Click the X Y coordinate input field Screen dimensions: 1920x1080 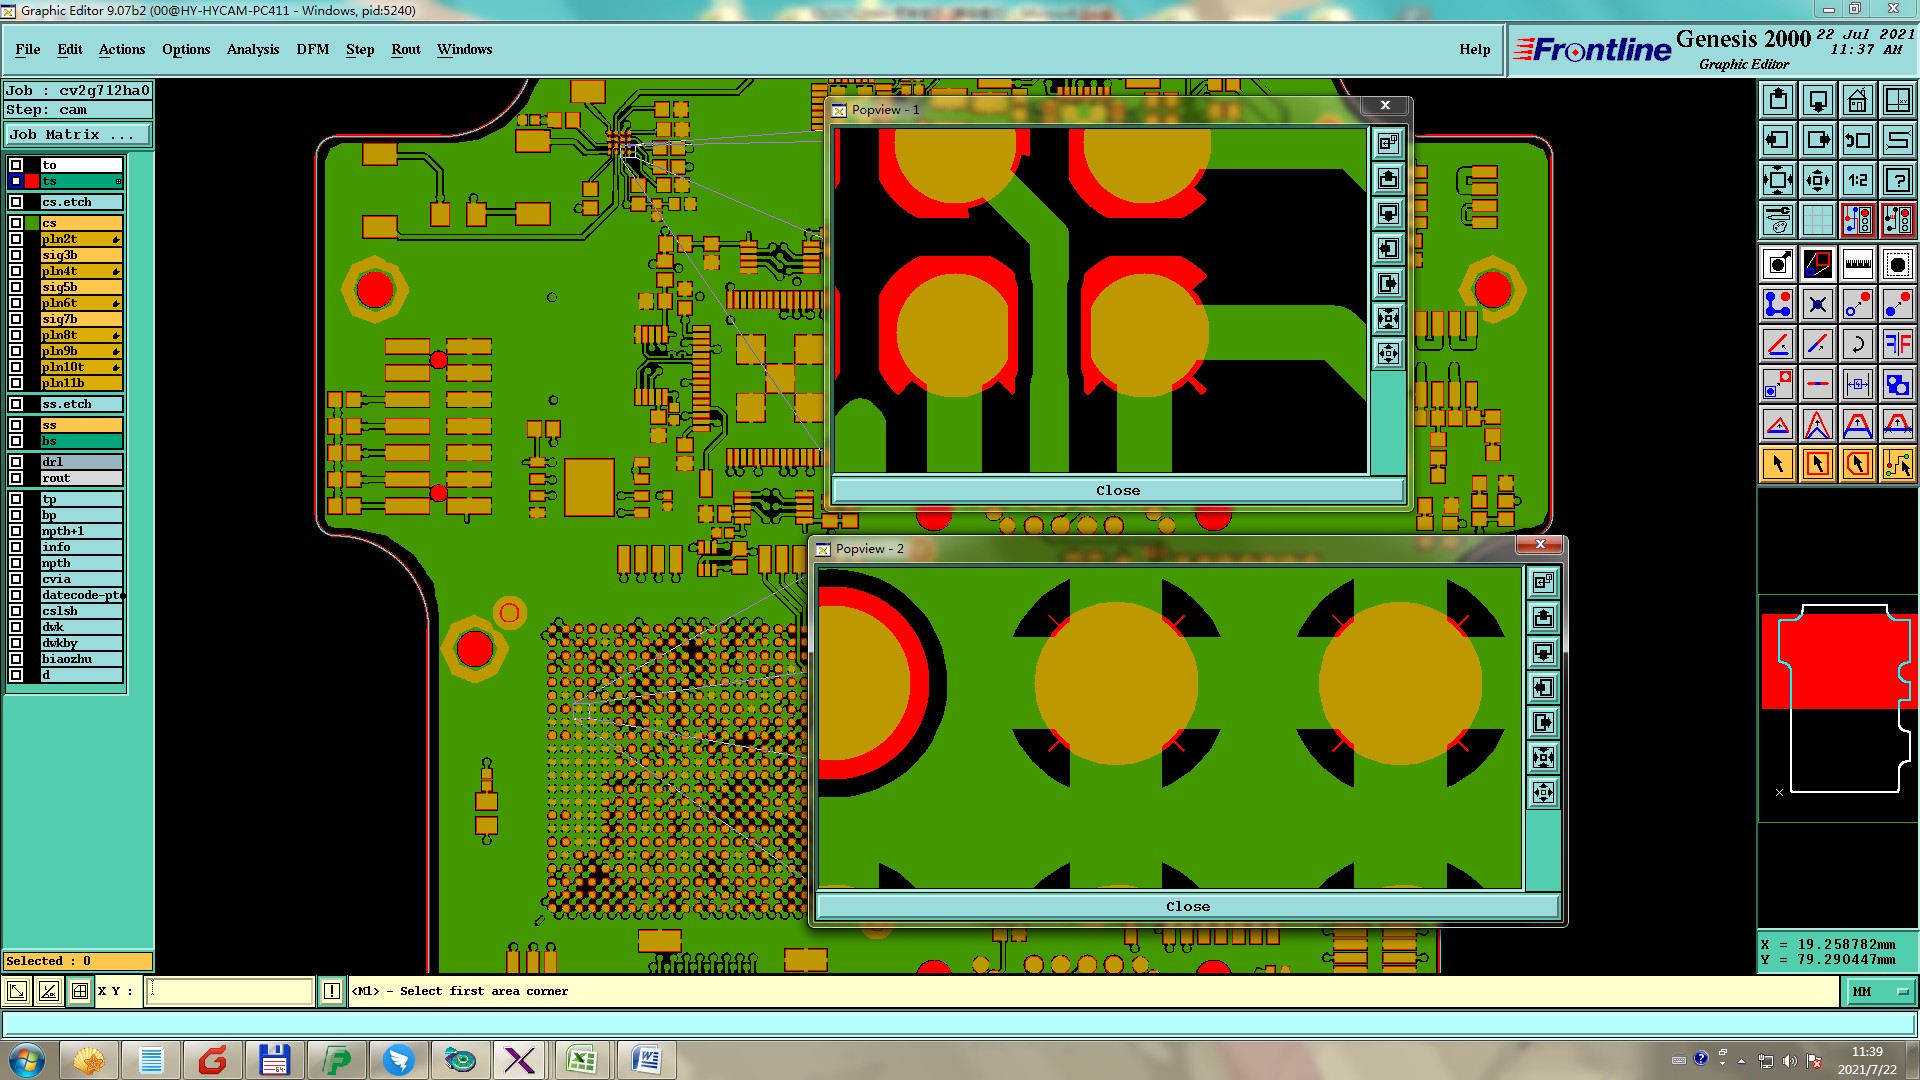click(230, 991)
